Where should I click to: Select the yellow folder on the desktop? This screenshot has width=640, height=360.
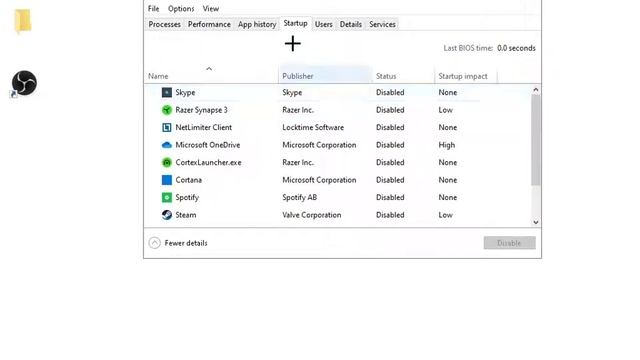coord(23,21)
